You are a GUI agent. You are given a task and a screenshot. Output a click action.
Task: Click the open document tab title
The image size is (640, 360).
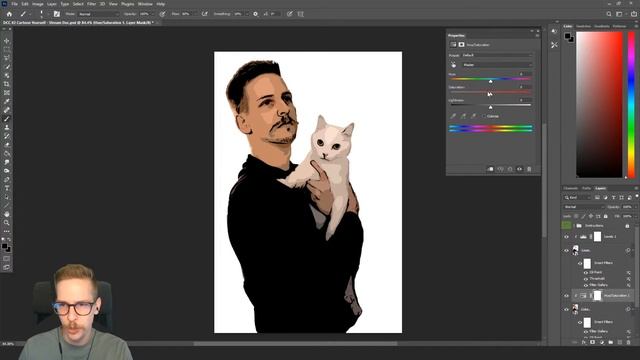pyautogui.click(x=78, y=23)
